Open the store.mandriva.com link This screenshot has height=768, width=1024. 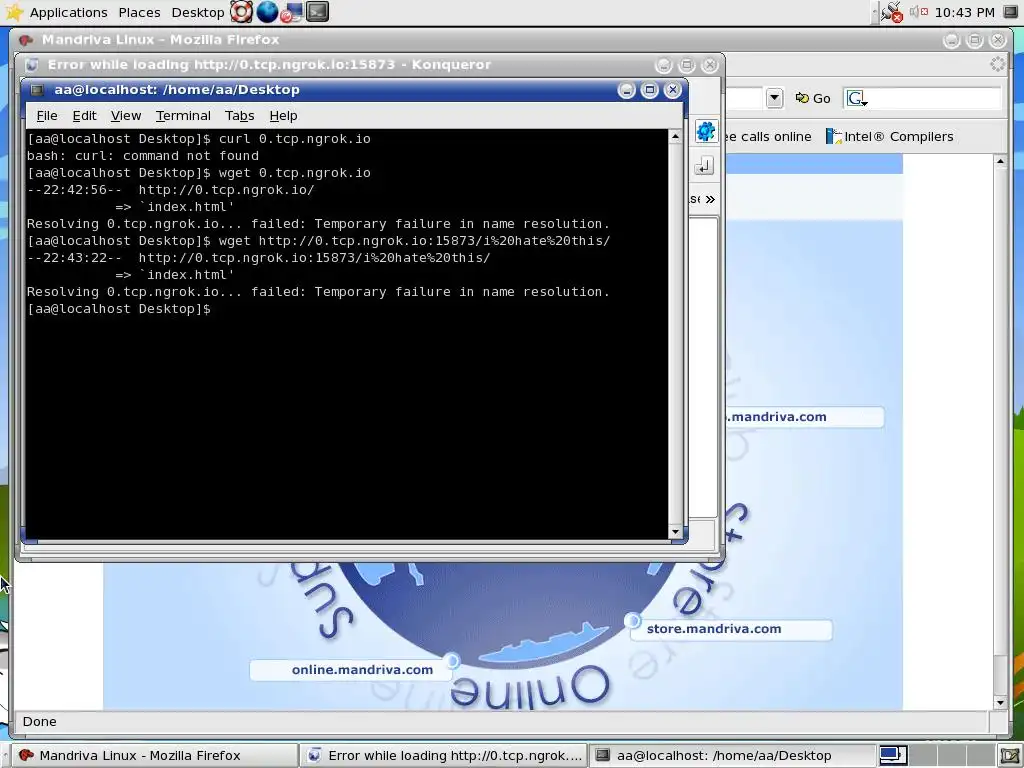point(714,629)
